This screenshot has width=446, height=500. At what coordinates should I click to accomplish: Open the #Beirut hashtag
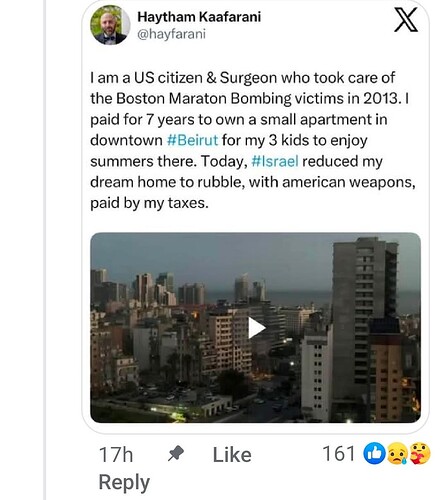coord(192,140)
